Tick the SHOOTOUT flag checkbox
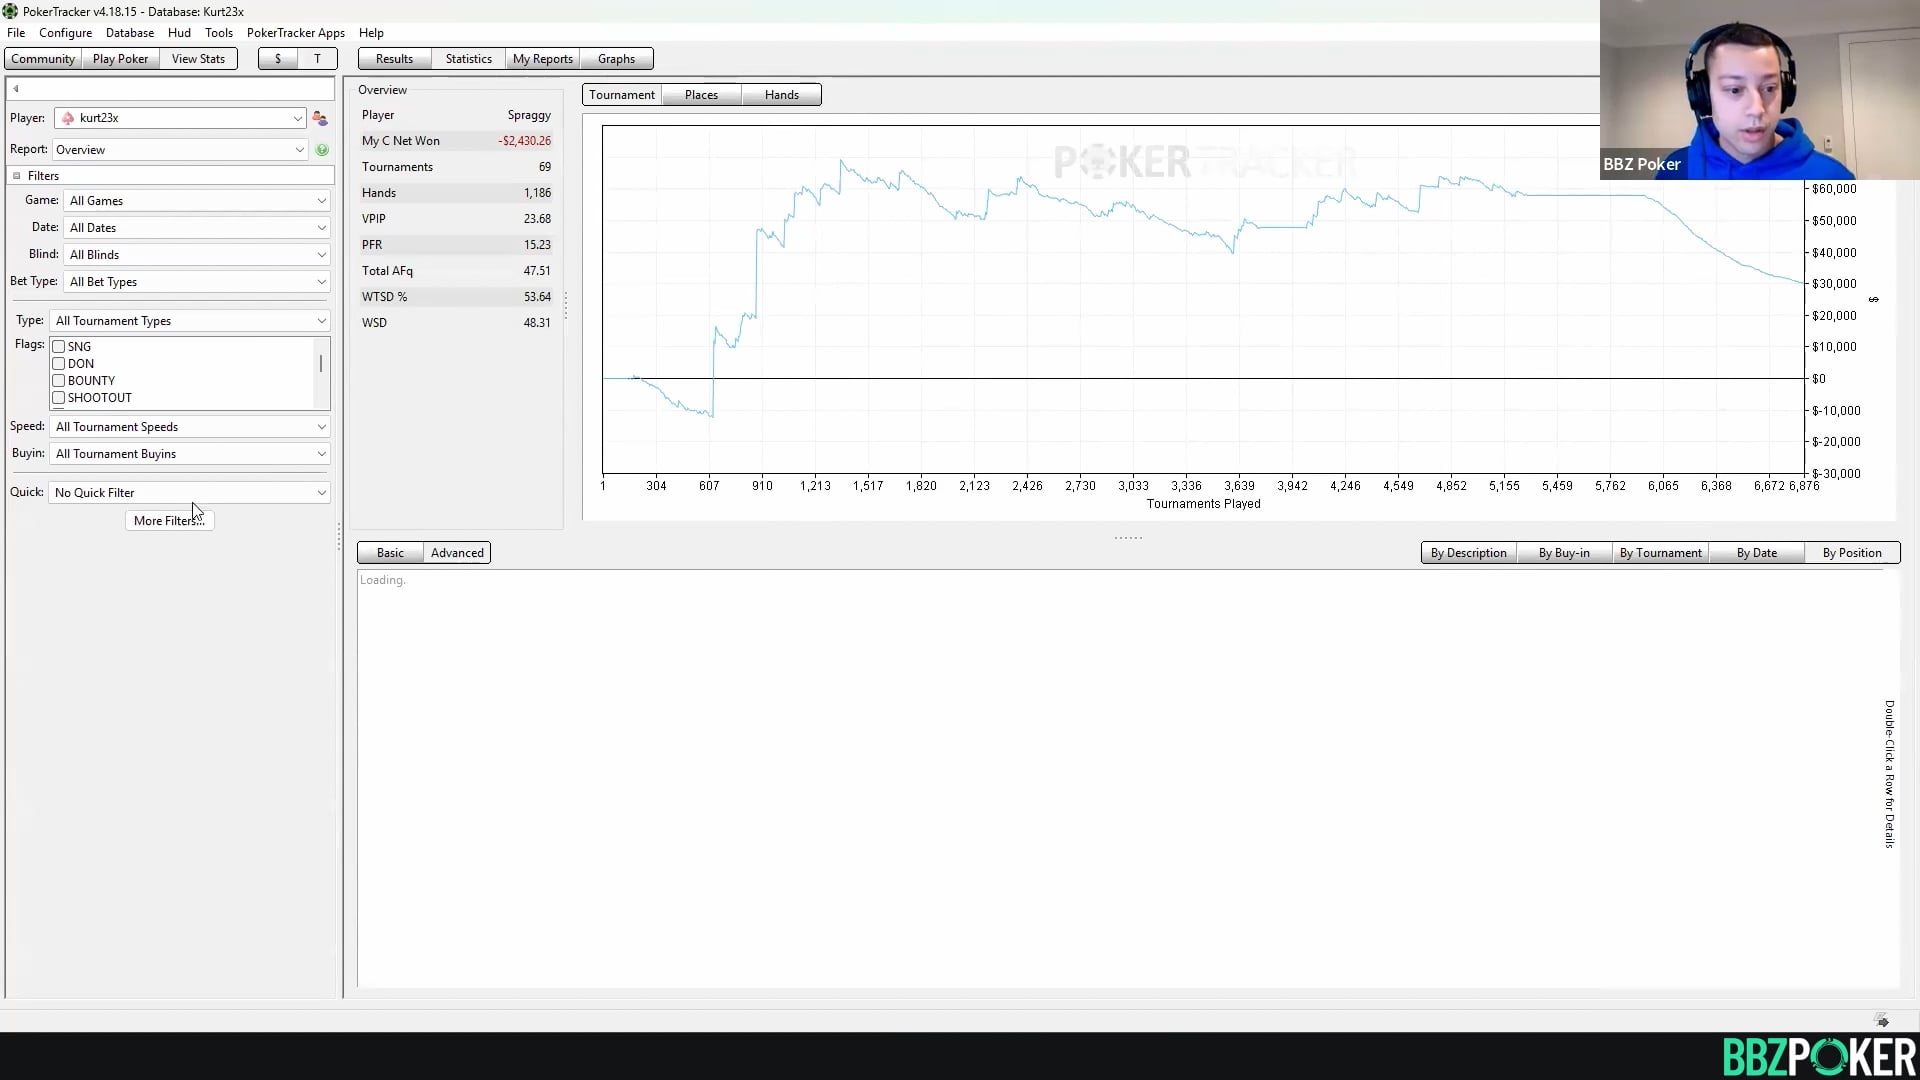Screen dimensions: 1920x1080 point(59,398)
